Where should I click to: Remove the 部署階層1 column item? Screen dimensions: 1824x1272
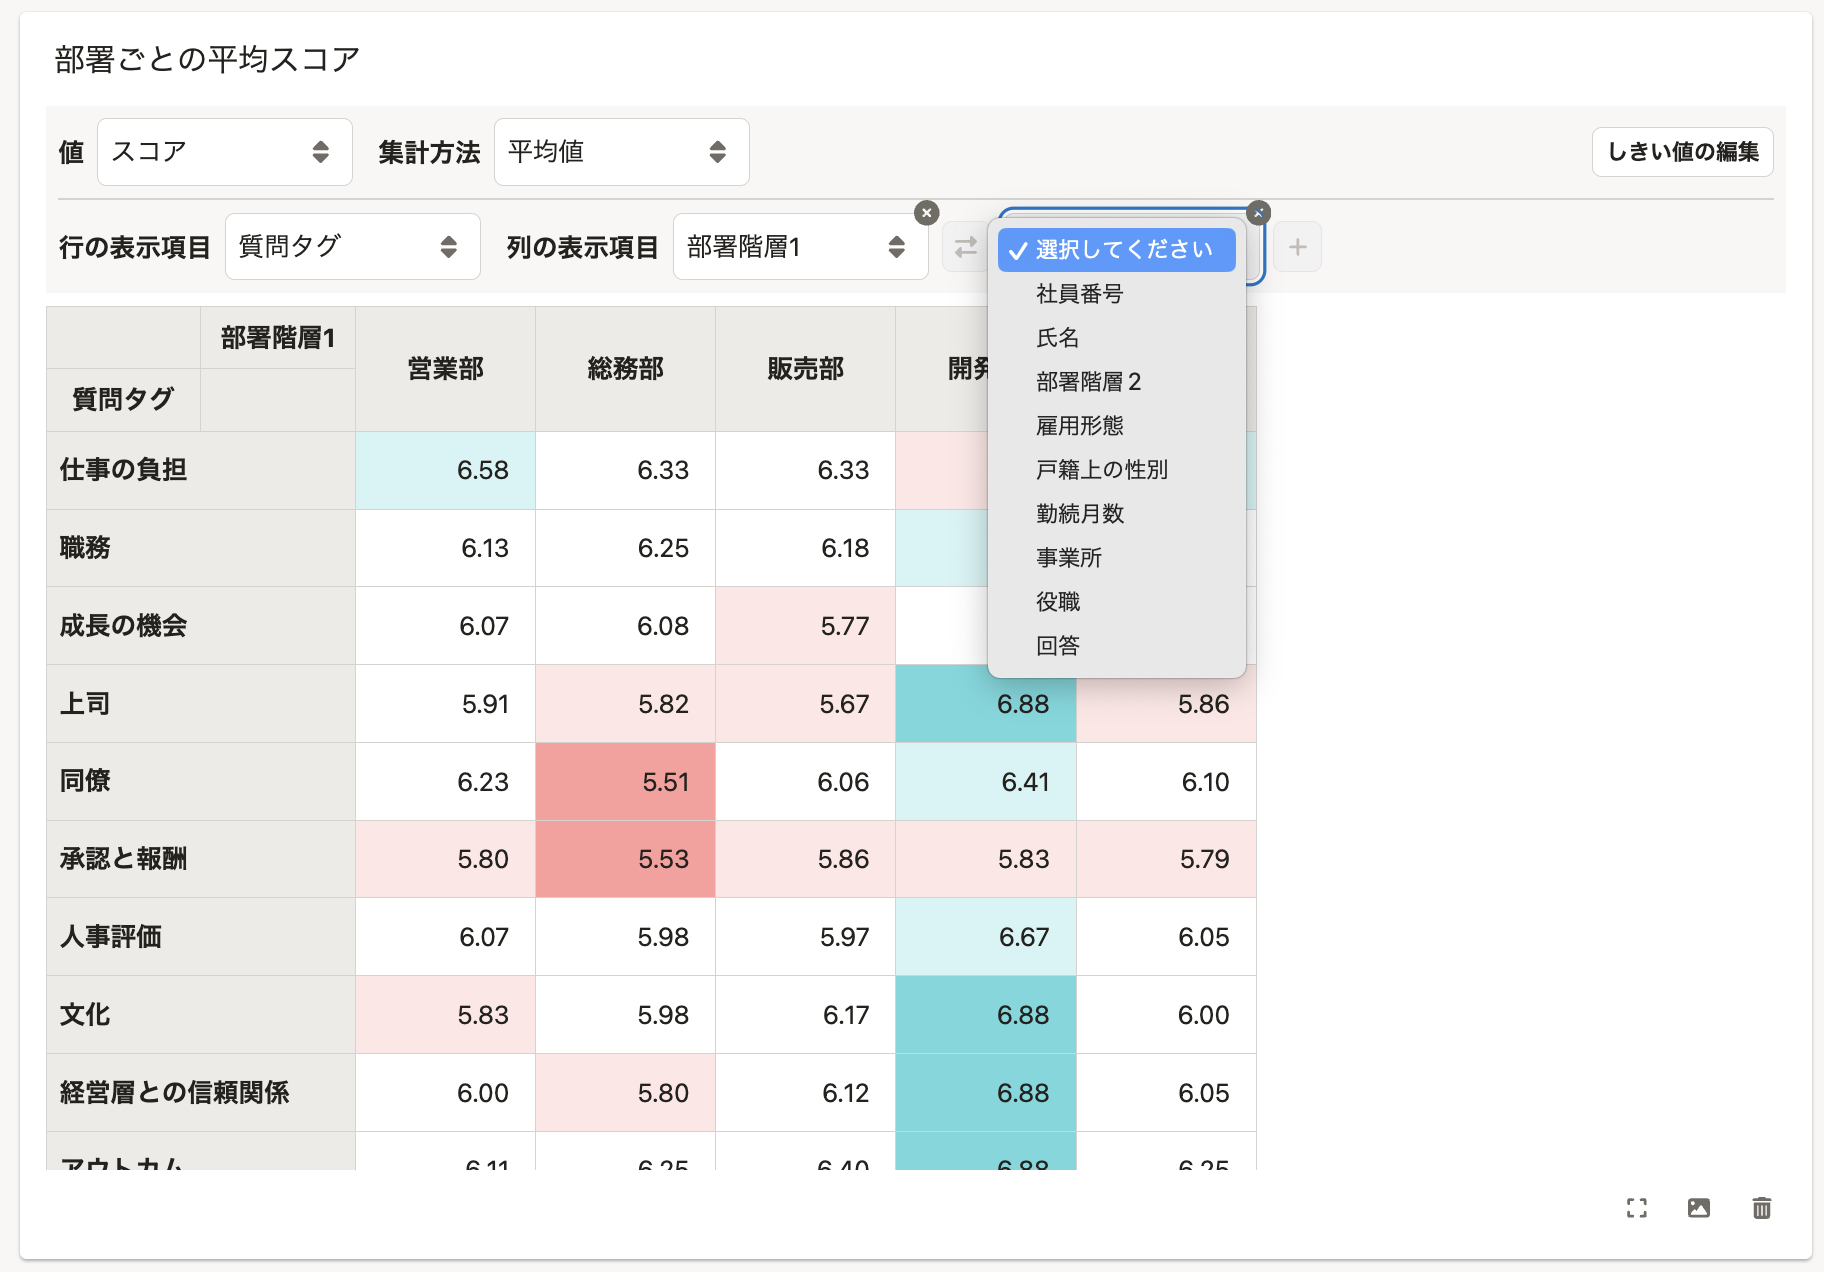927,212
